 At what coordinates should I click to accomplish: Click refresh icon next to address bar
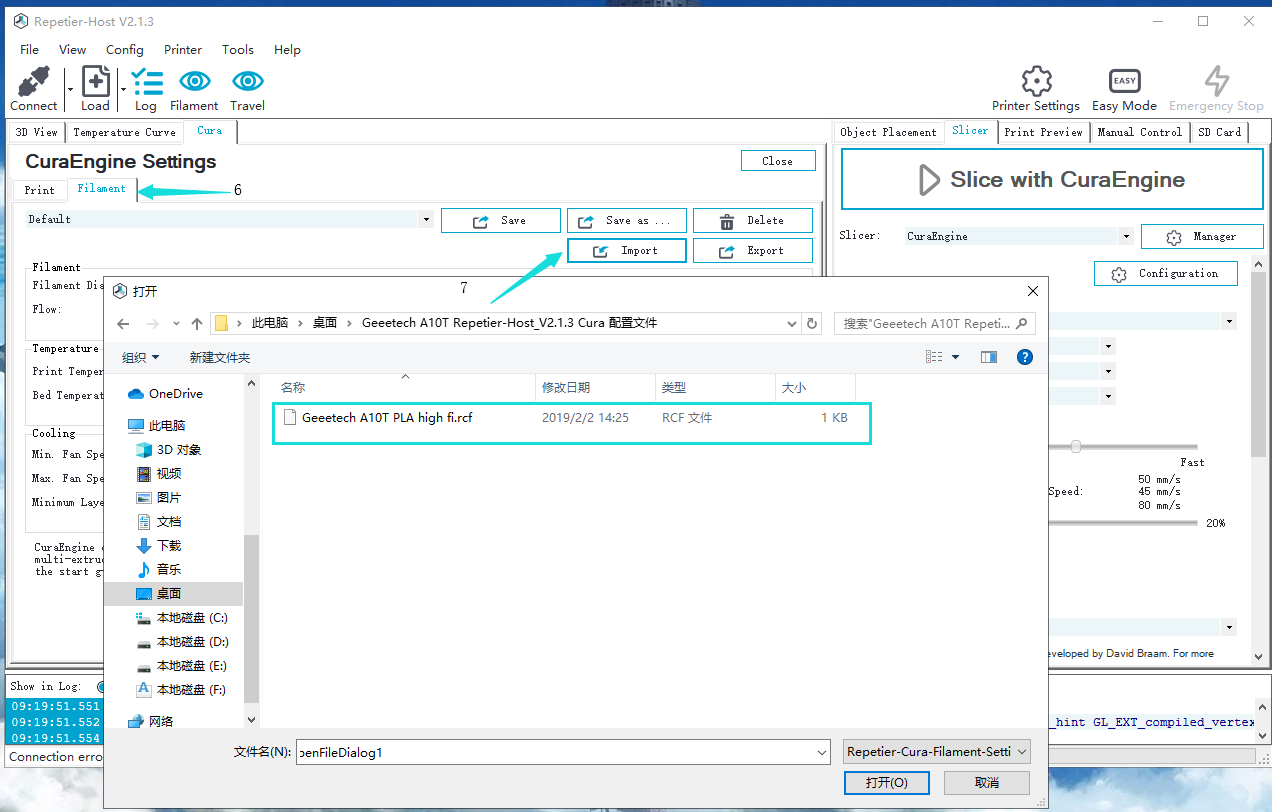812,324
